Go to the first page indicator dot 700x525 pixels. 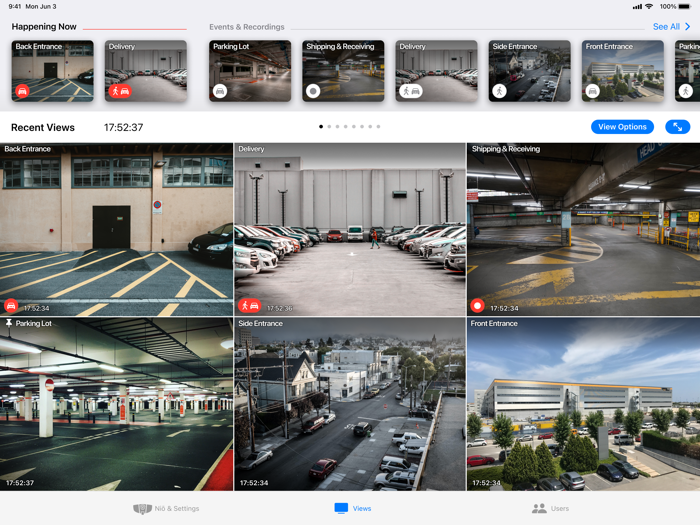tap(321, 127)
